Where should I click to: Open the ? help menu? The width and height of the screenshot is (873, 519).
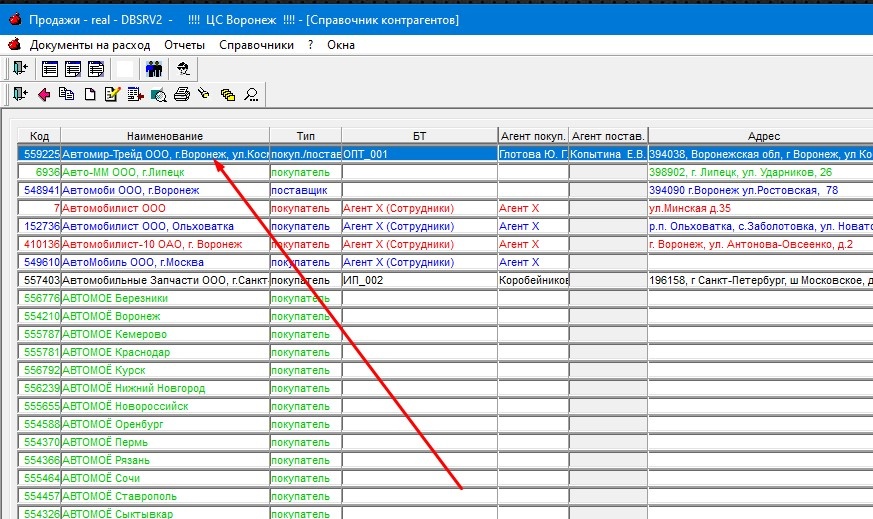click(310, 45)
